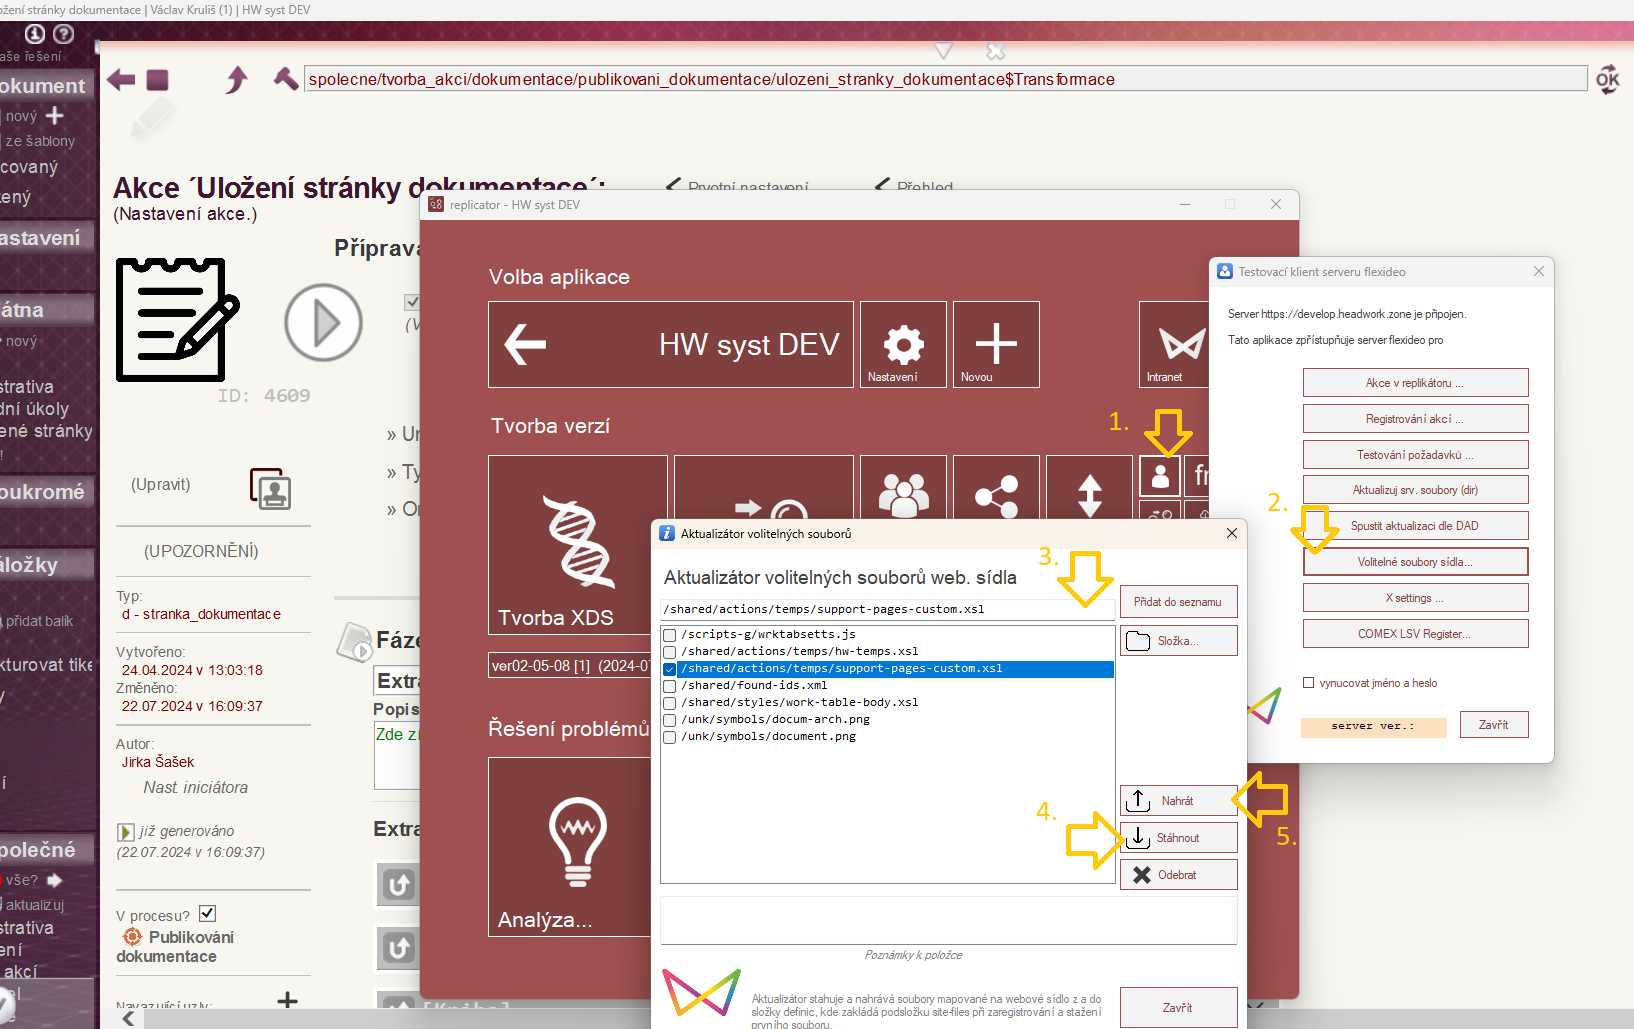Expand the Společné sidebar section
This screenshot has width=1634, height=1029.
40,850
